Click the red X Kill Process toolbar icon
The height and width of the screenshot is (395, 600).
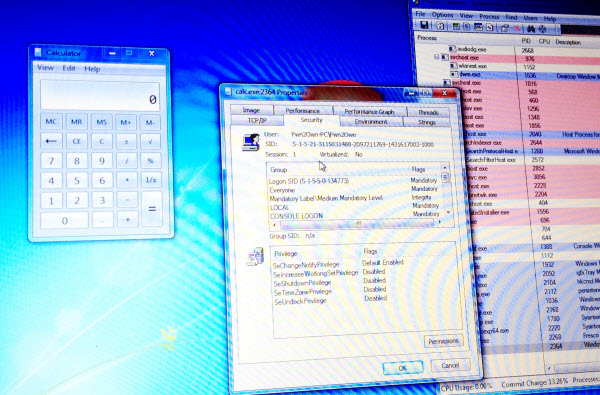click(x=517, y=28)
